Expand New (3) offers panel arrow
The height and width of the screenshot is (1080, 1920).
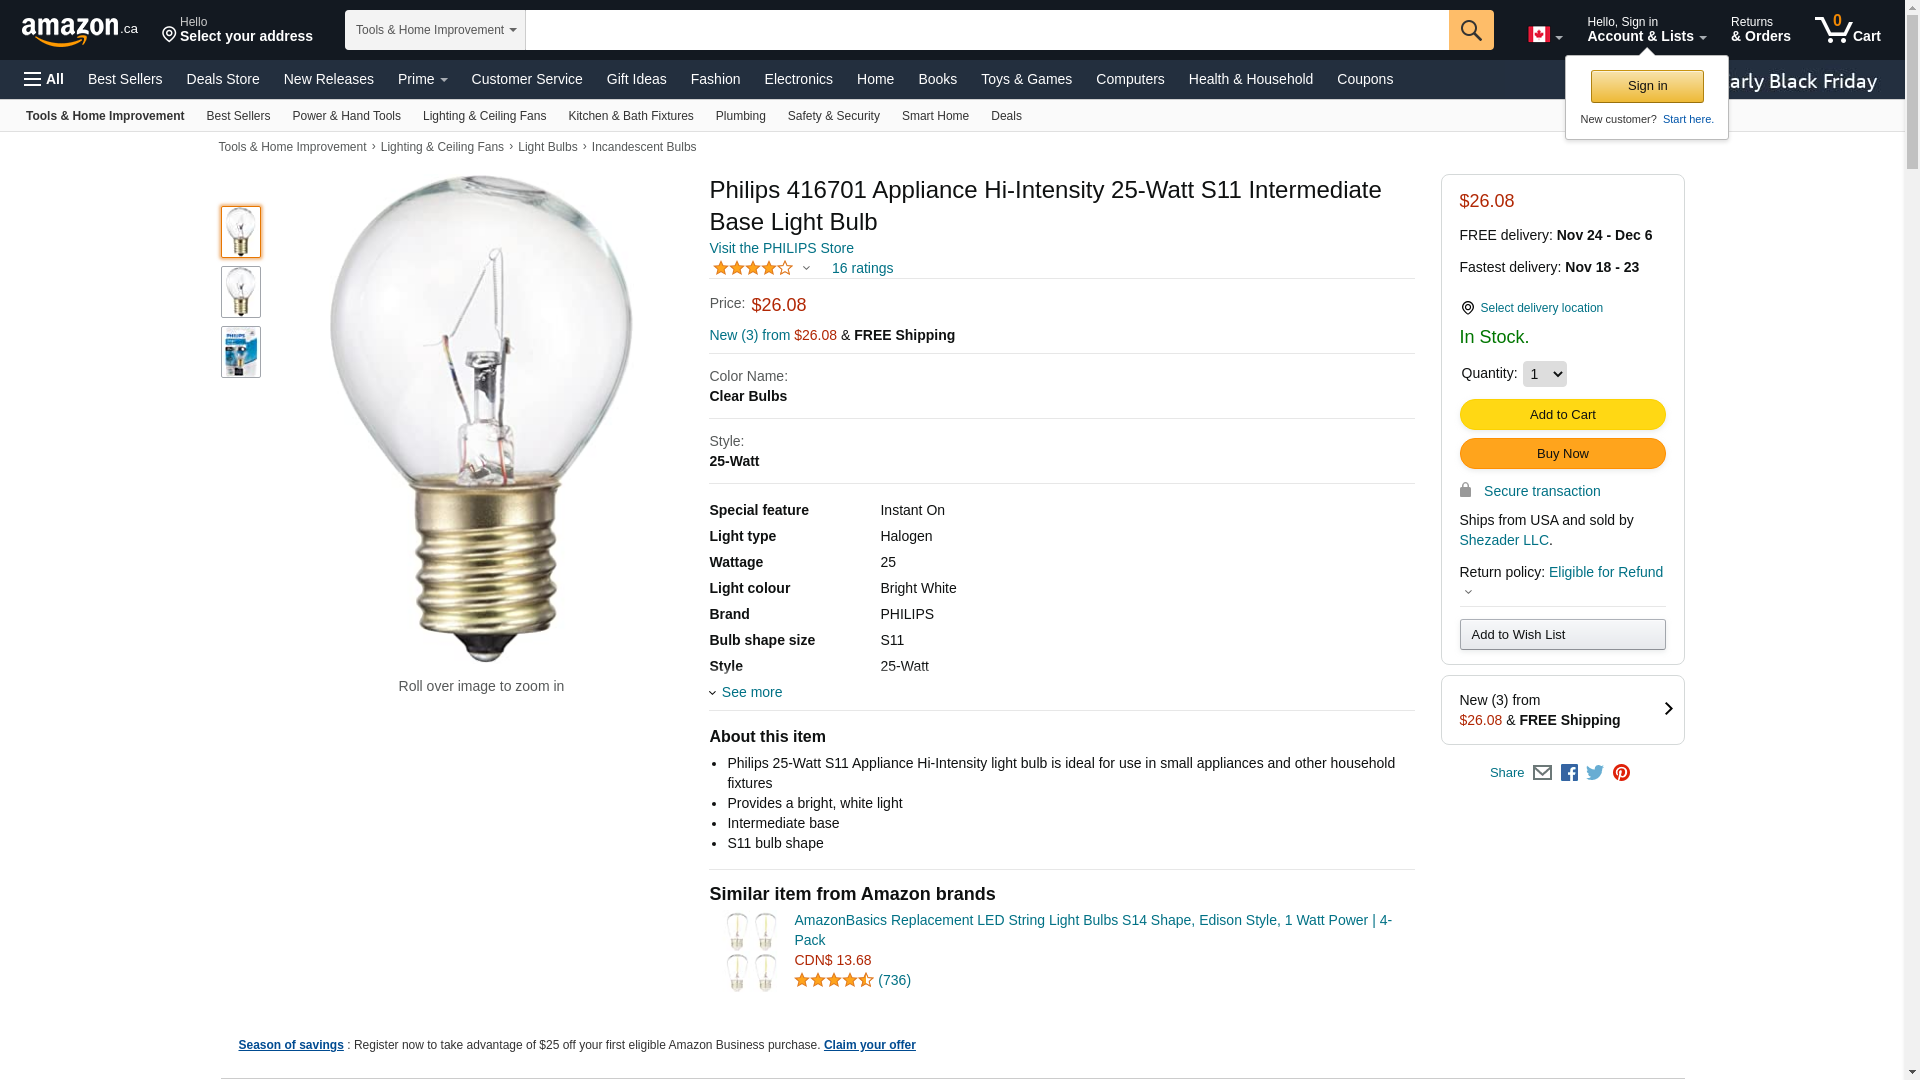pyautogui.click(x=1668, y=709)
